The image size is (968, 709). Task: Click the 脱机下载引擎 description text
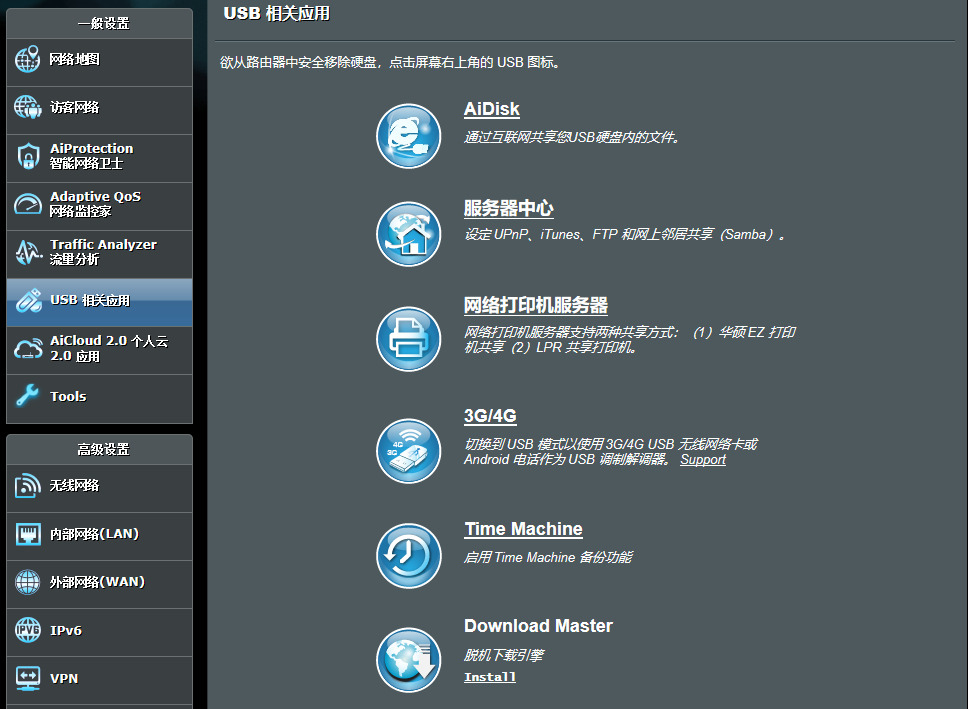point(504,655)
